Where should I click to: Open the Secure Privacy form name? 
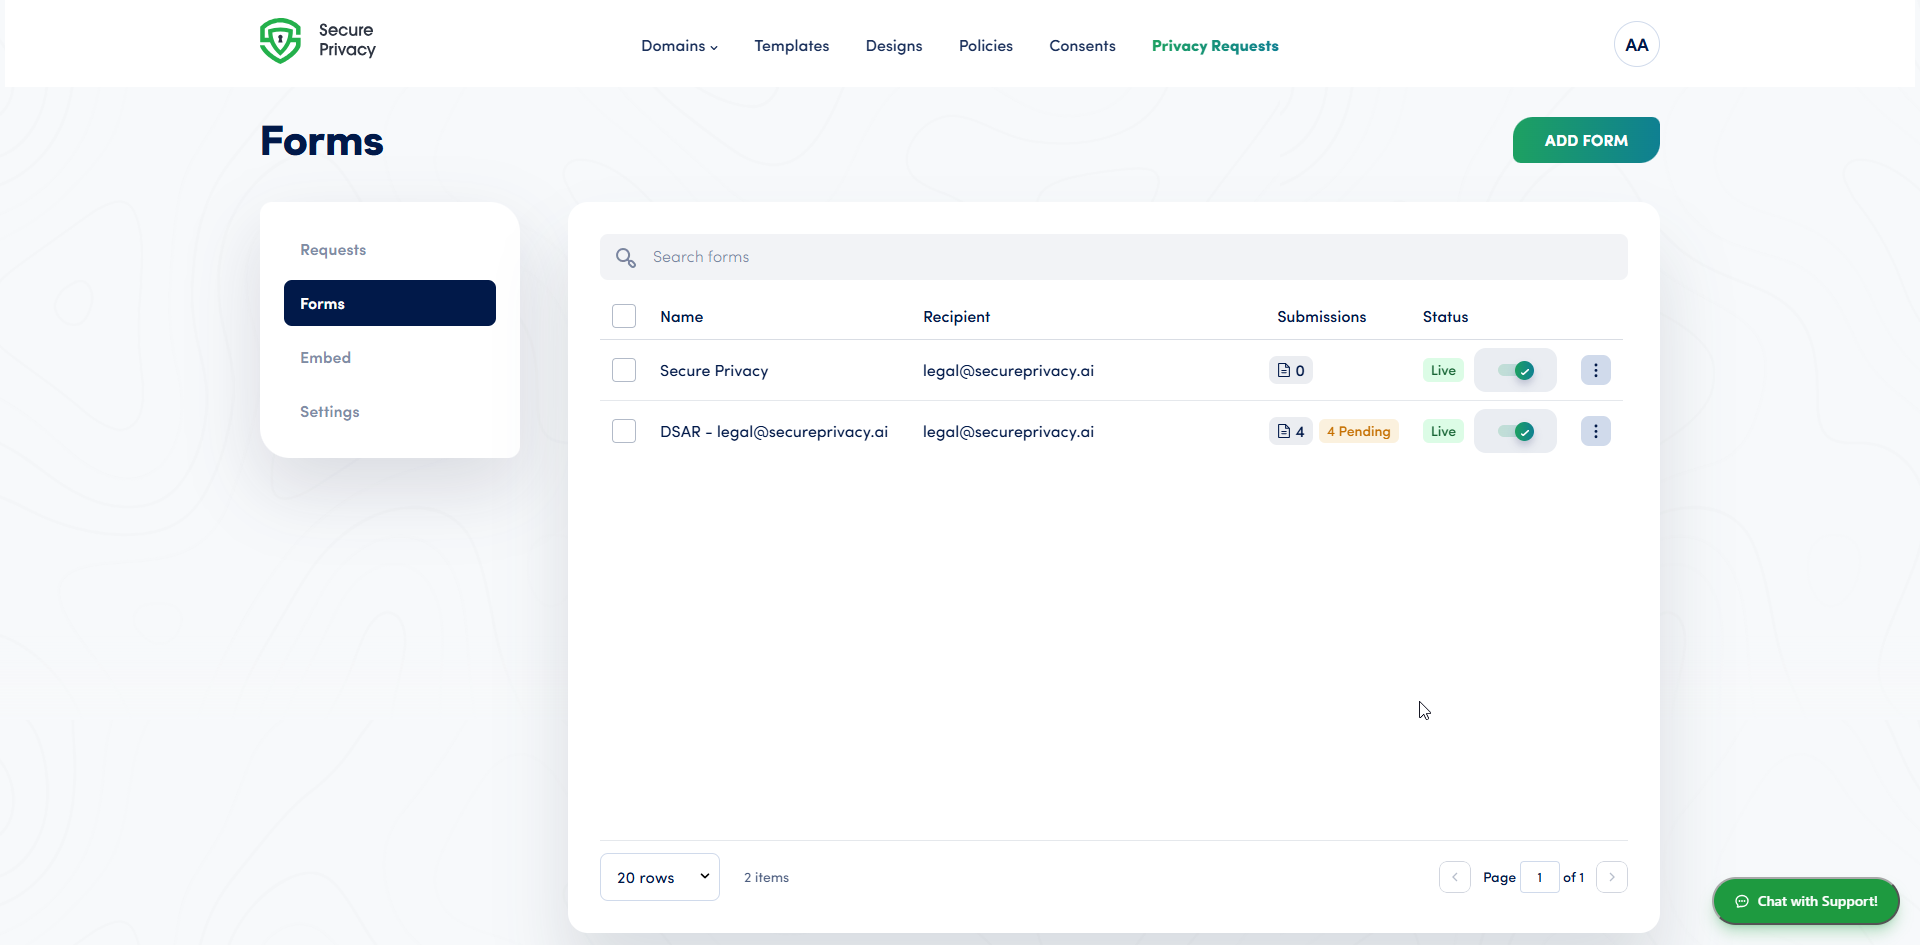coord(714,371)
